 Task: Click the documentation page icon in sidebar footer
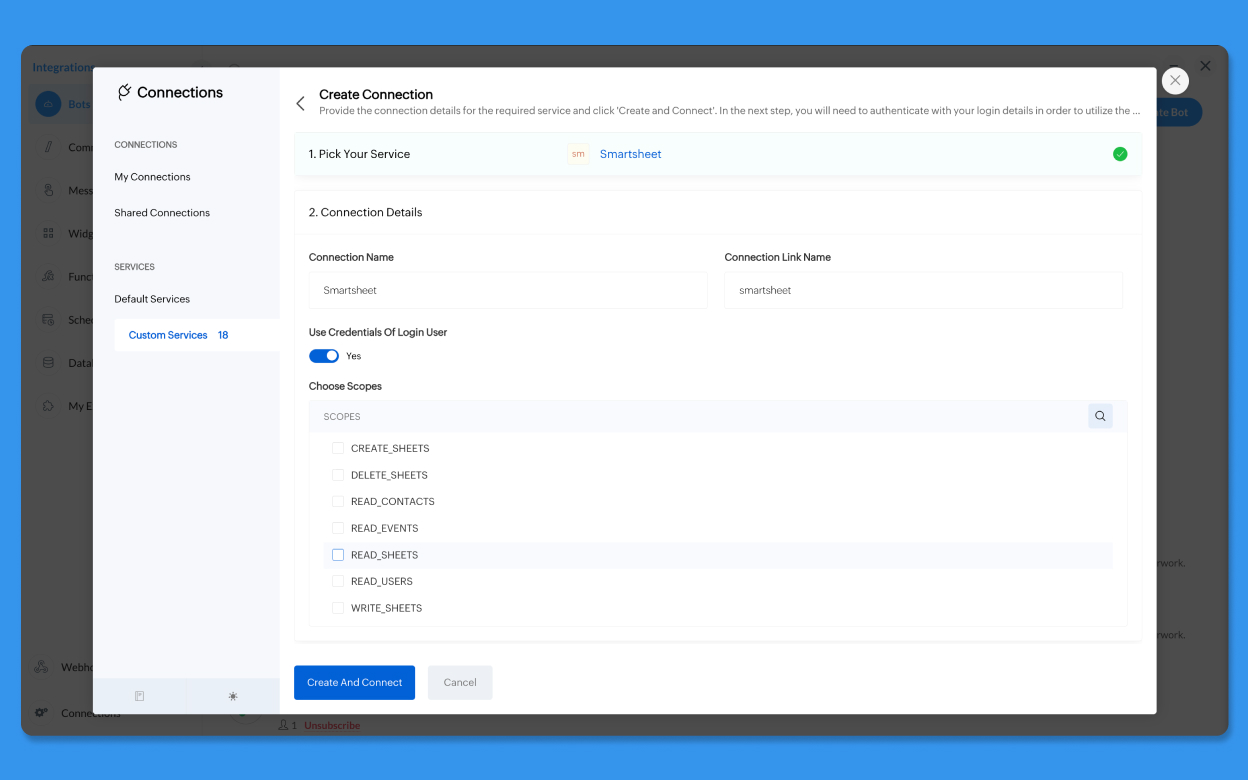[x=140, y=696]
